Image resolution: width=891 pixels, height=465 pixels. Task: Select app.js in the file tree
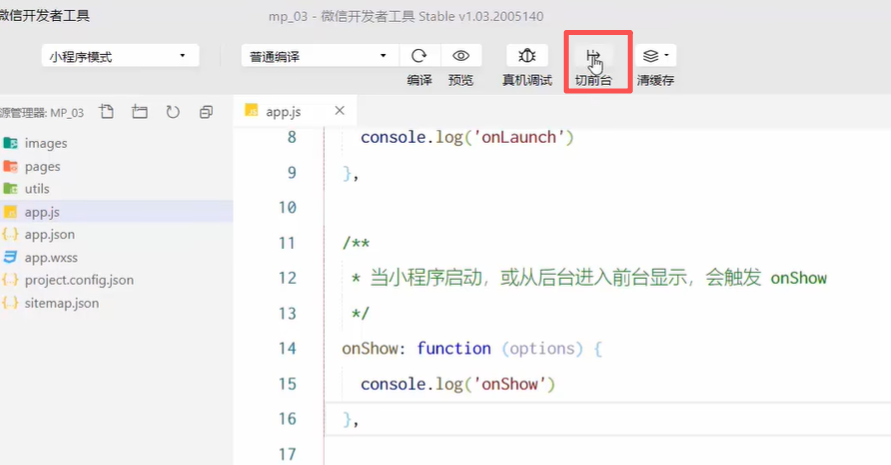click(x=116, y=211)
